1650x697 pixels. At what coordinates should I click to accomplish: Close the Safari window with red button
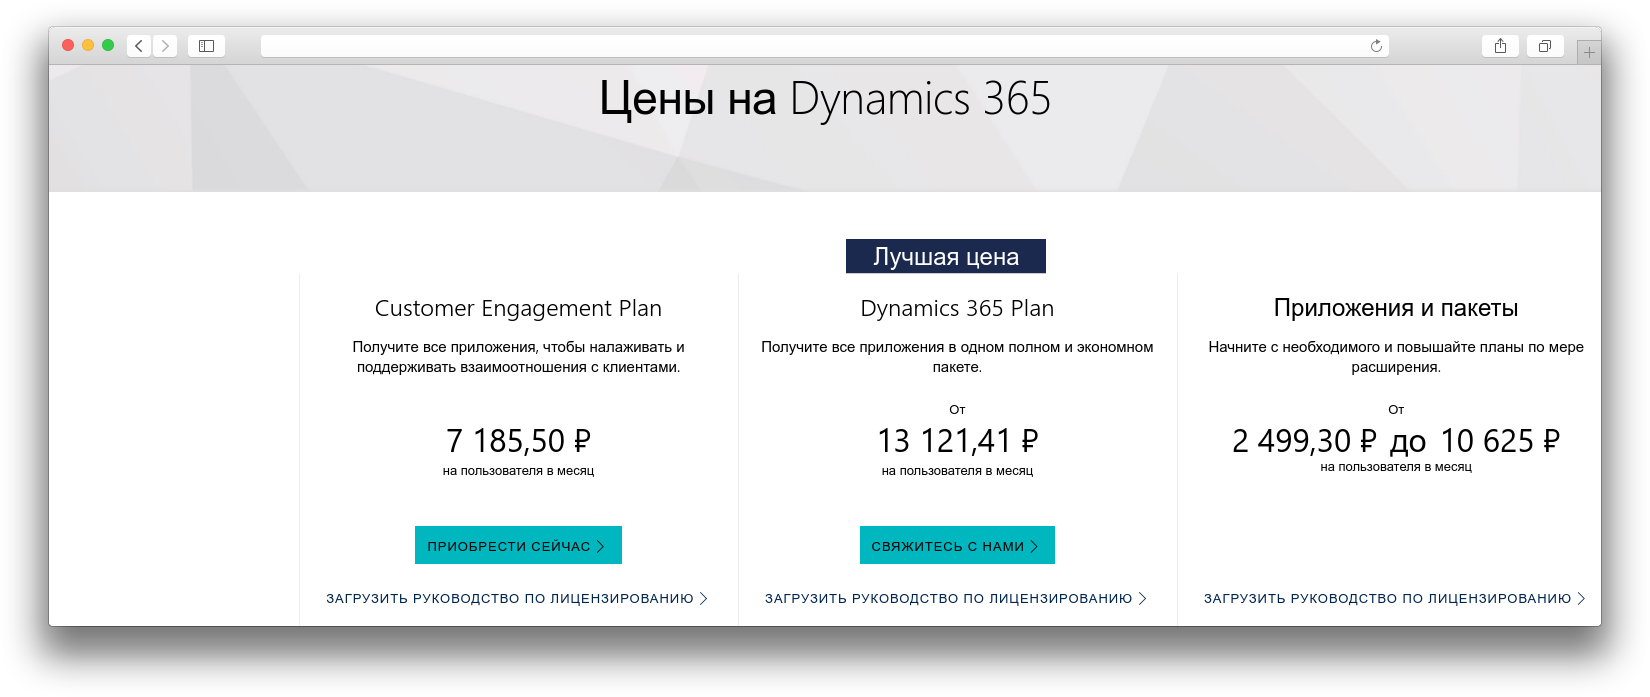[x=68, y=45]
